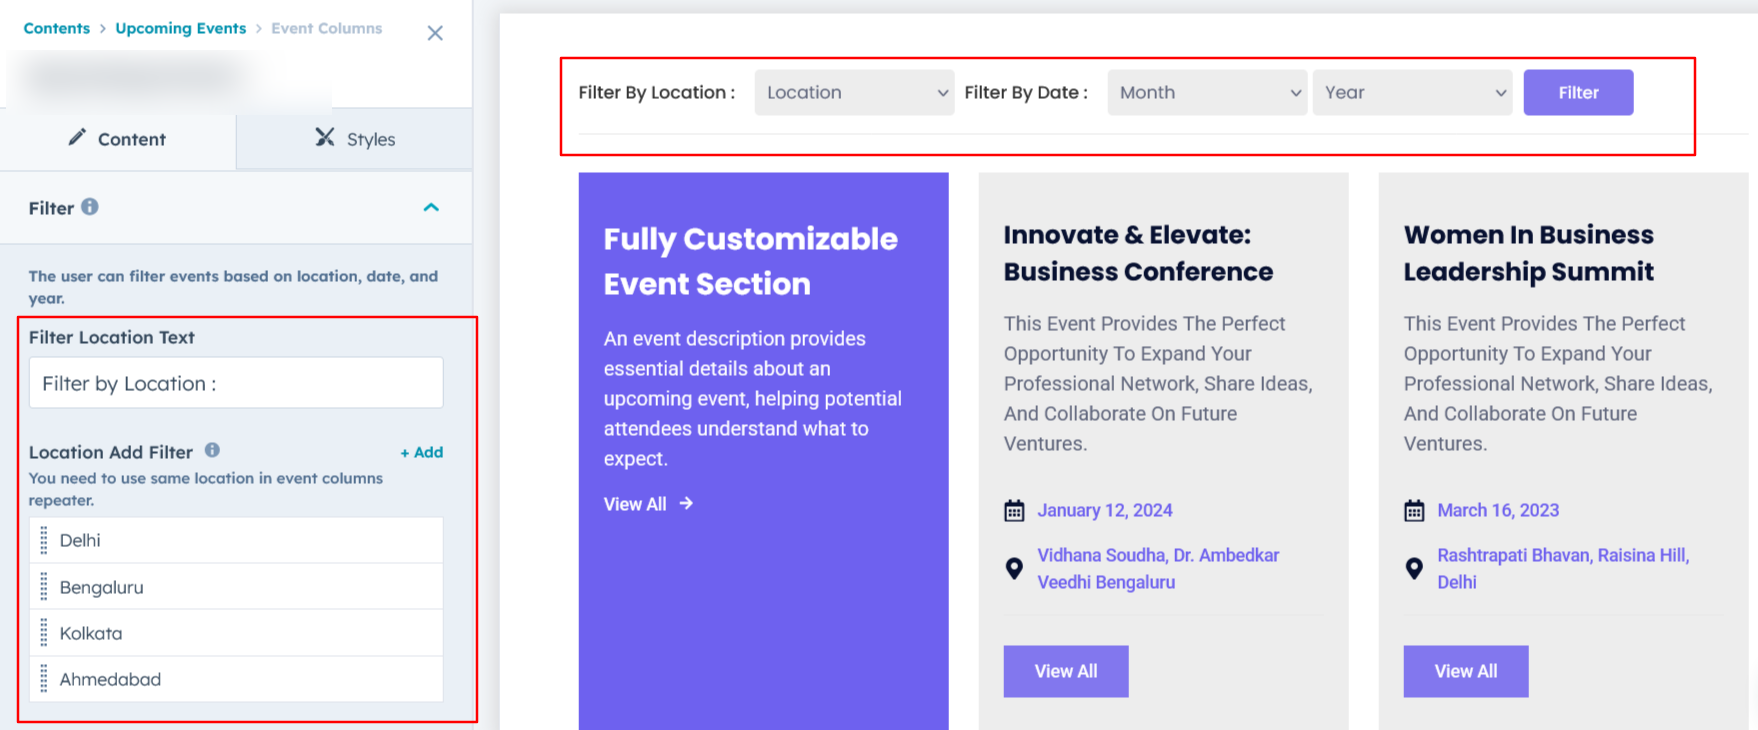Click into the Filter Location Text field
Viewport: 1758px width, 730px height.
(x=236, y=383)
